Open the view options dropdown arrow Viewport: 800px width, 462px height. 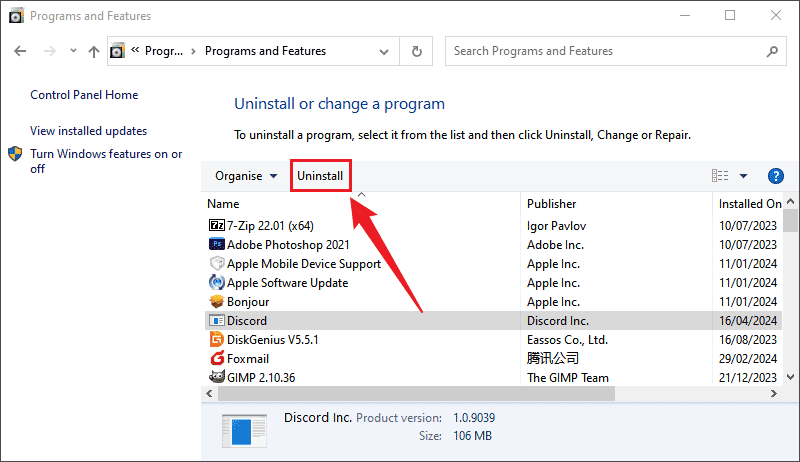(743, 176)
